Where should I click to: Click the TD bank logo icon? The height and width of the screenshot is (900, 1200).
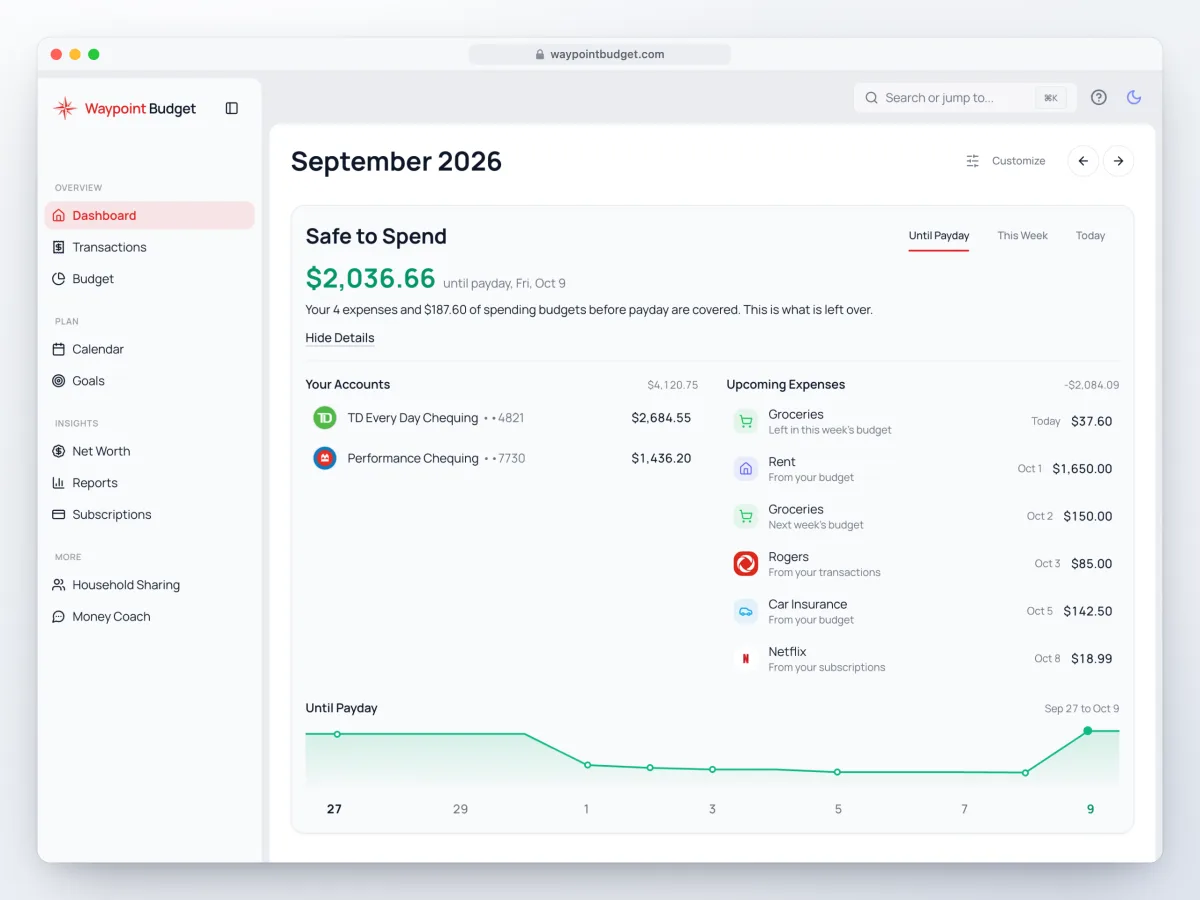coord(325,418)
